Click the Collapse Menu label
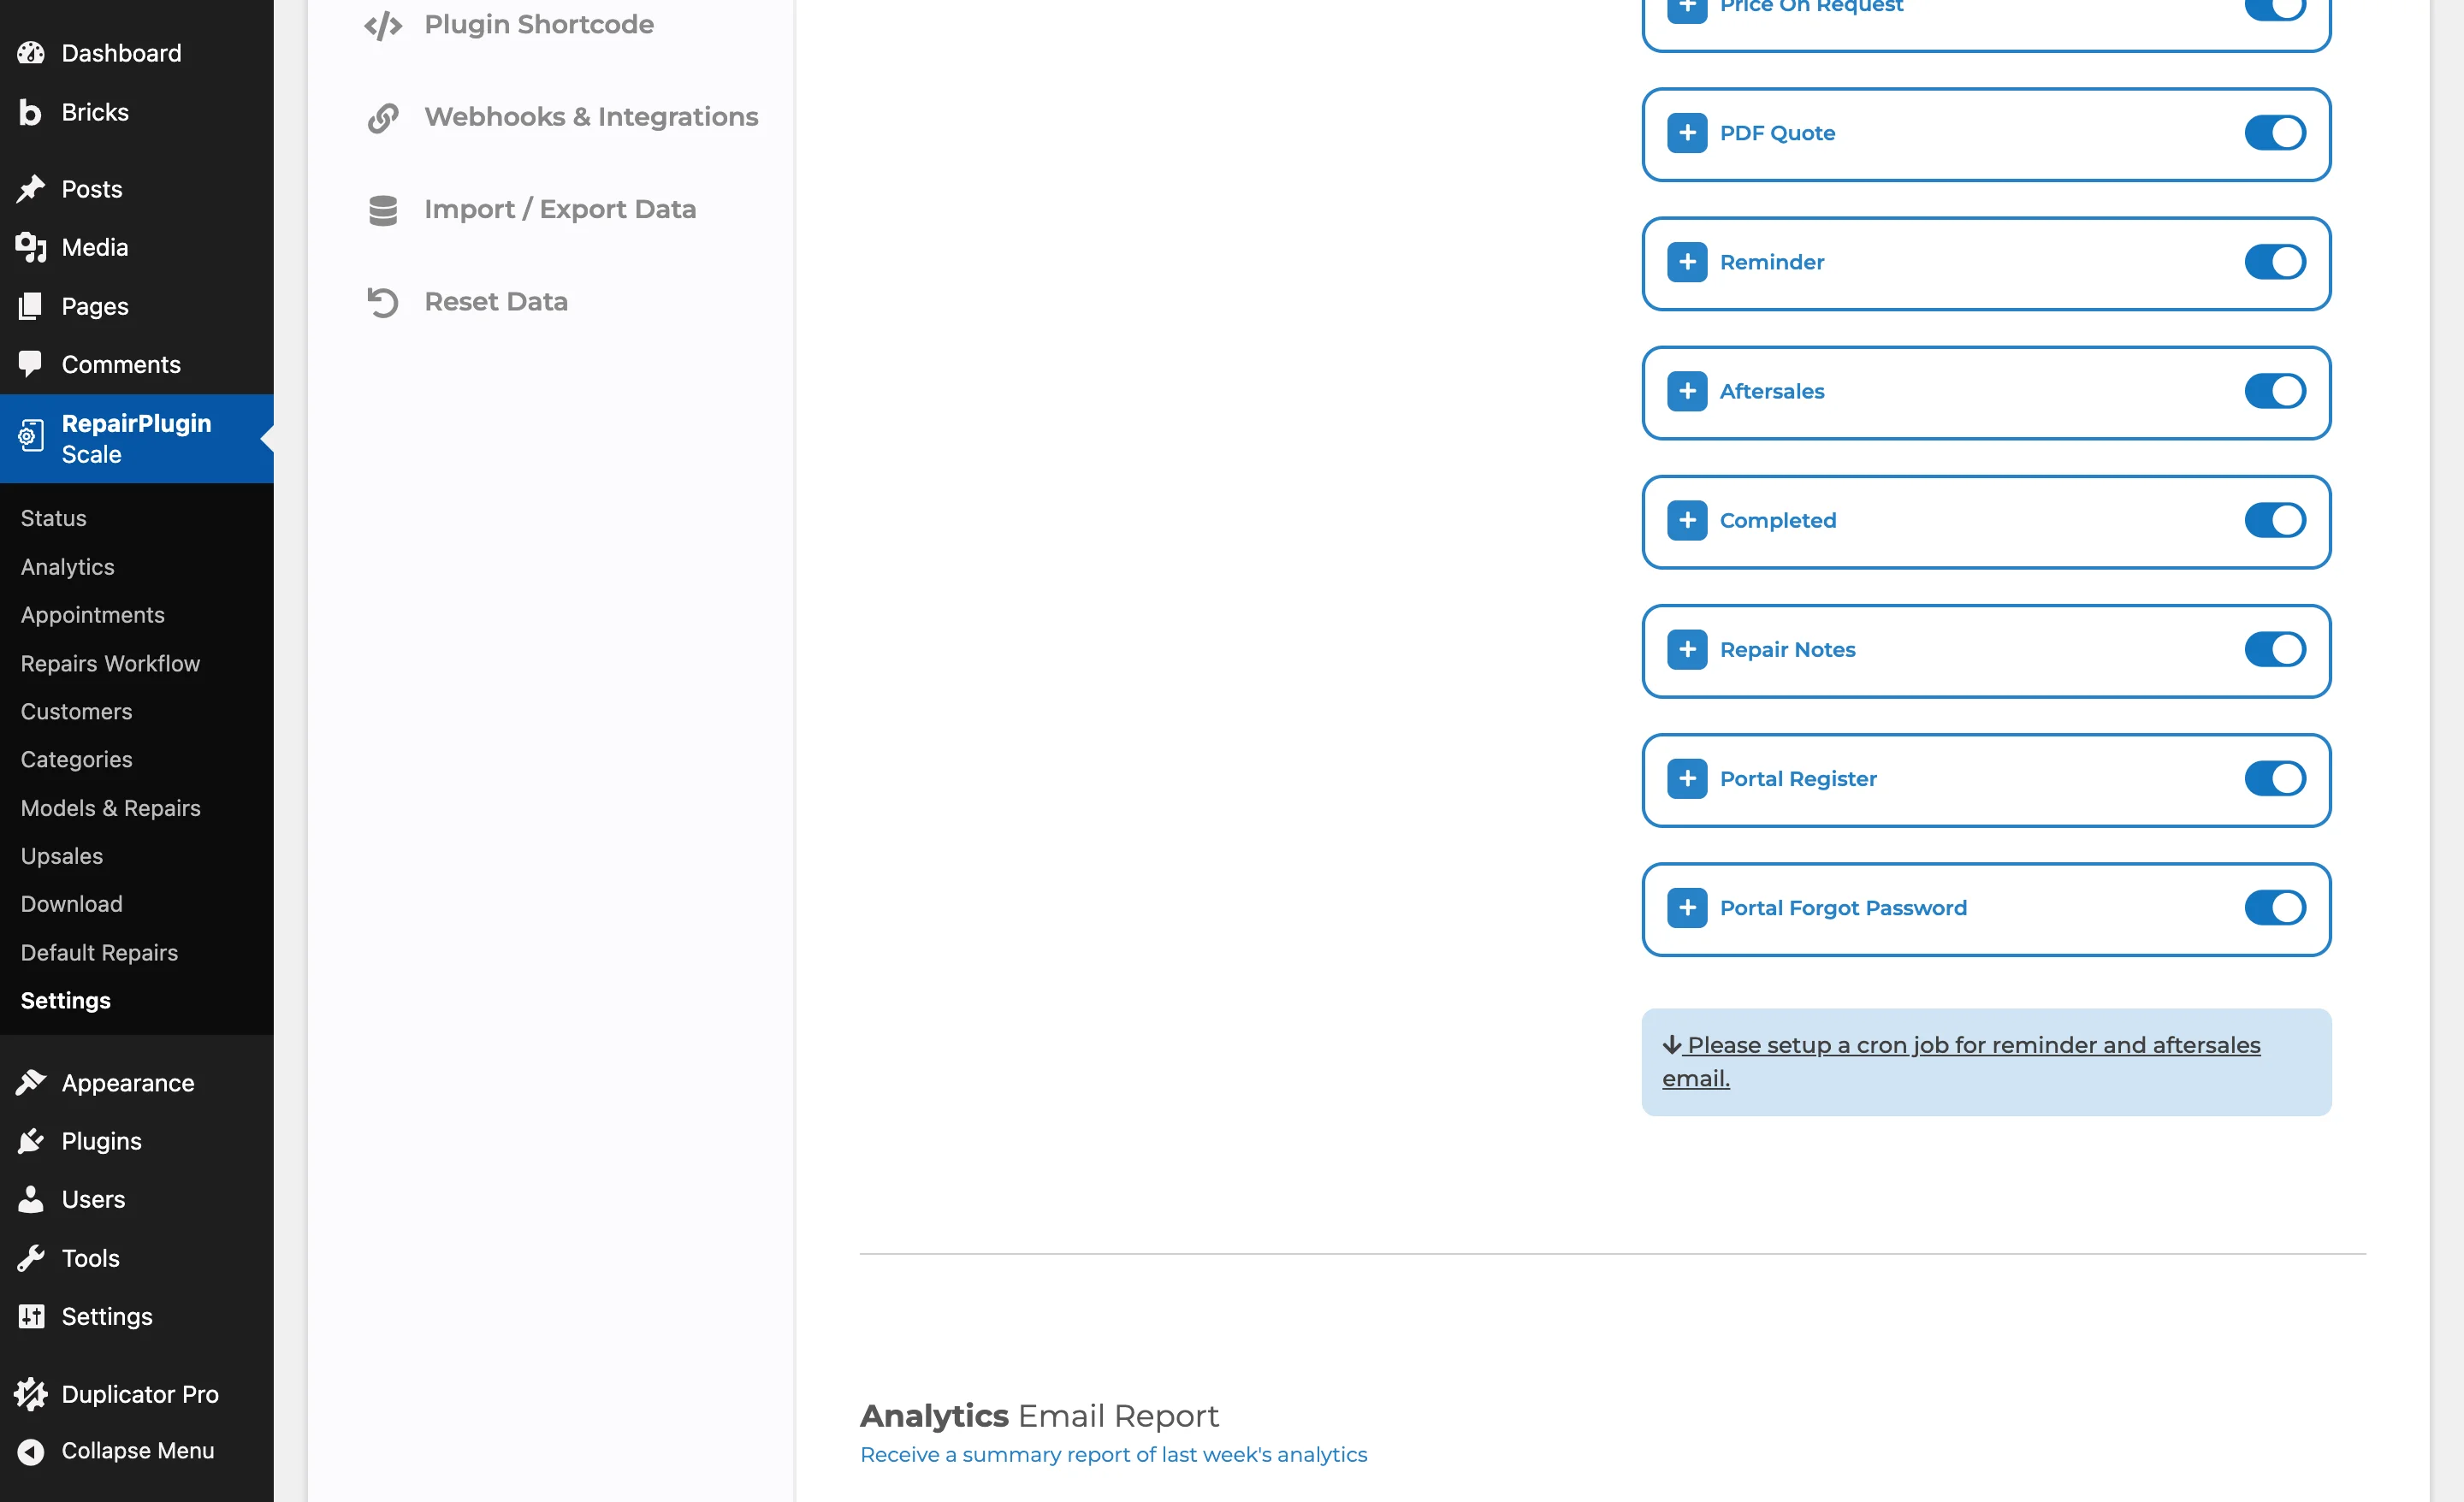This screenshot has width=2464, height=1502. pyautogui.click(x=138, y=1450)
